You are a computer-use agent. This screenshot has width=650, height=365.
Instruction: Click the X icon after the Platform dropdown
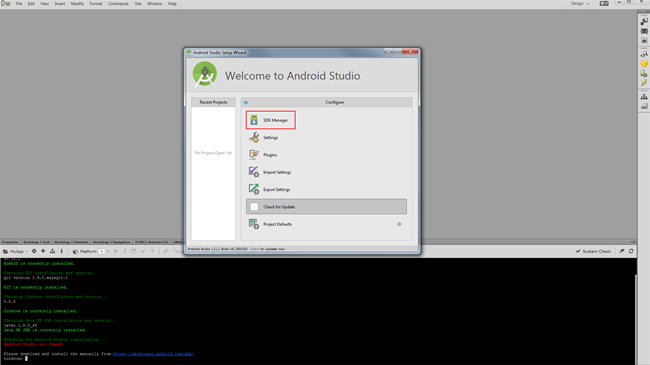115,251
